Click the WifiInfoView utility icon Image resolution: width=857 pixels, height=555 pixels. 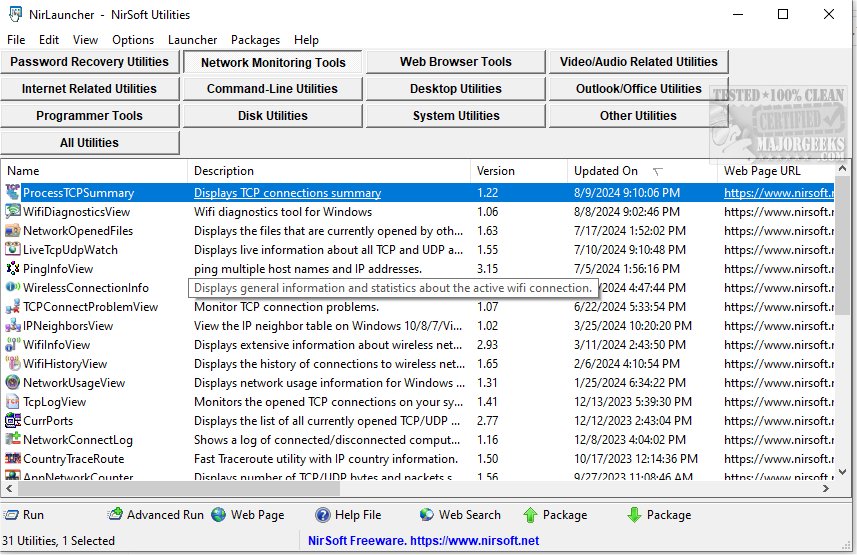(13, 344)
